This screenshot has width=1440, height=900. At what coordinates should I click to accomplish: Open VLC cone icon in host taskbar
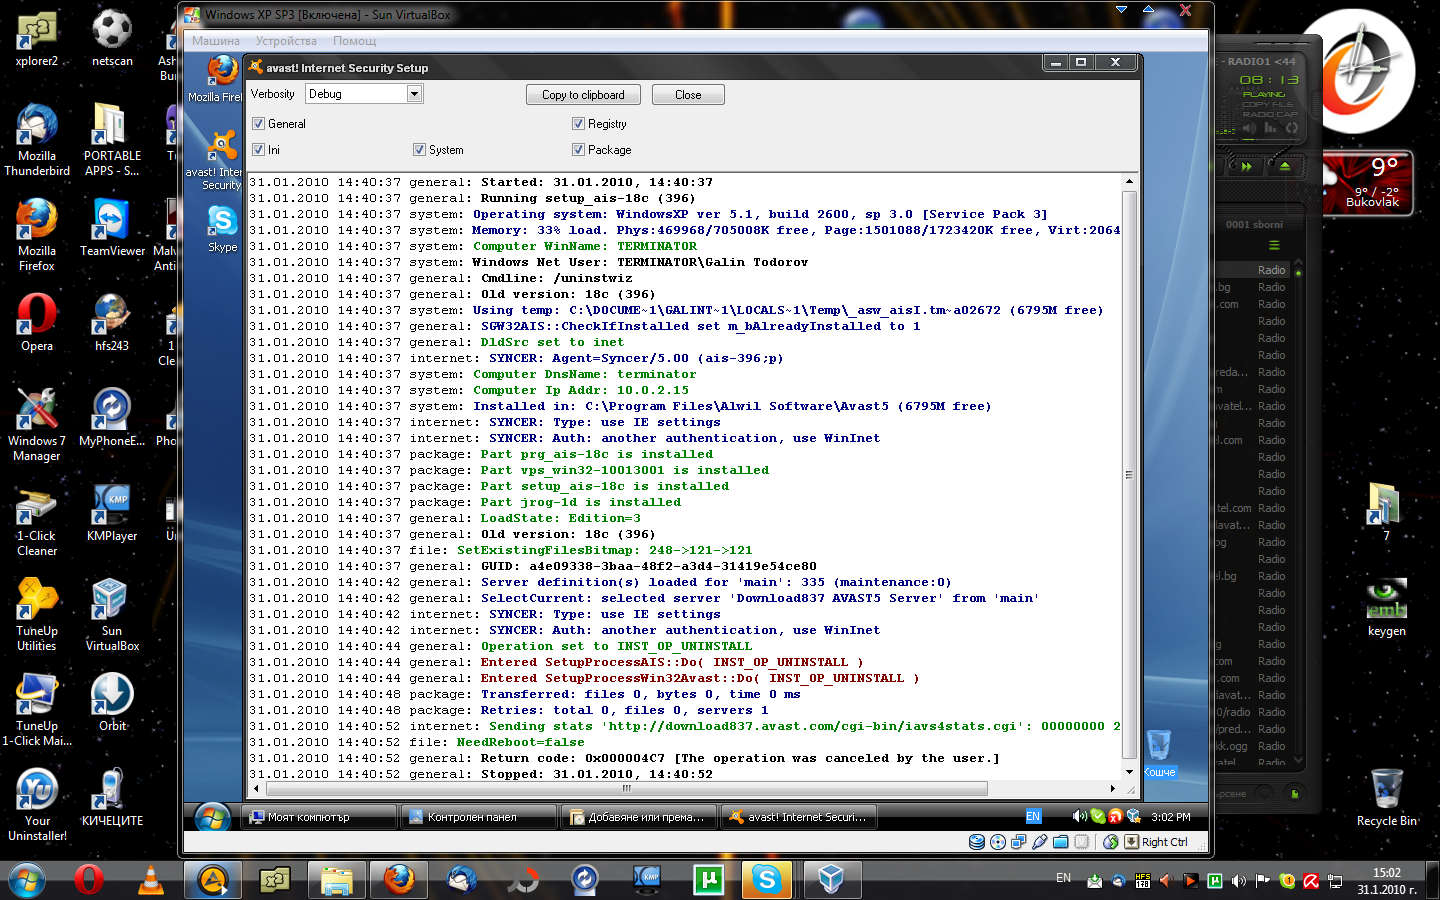pos(150,880)
